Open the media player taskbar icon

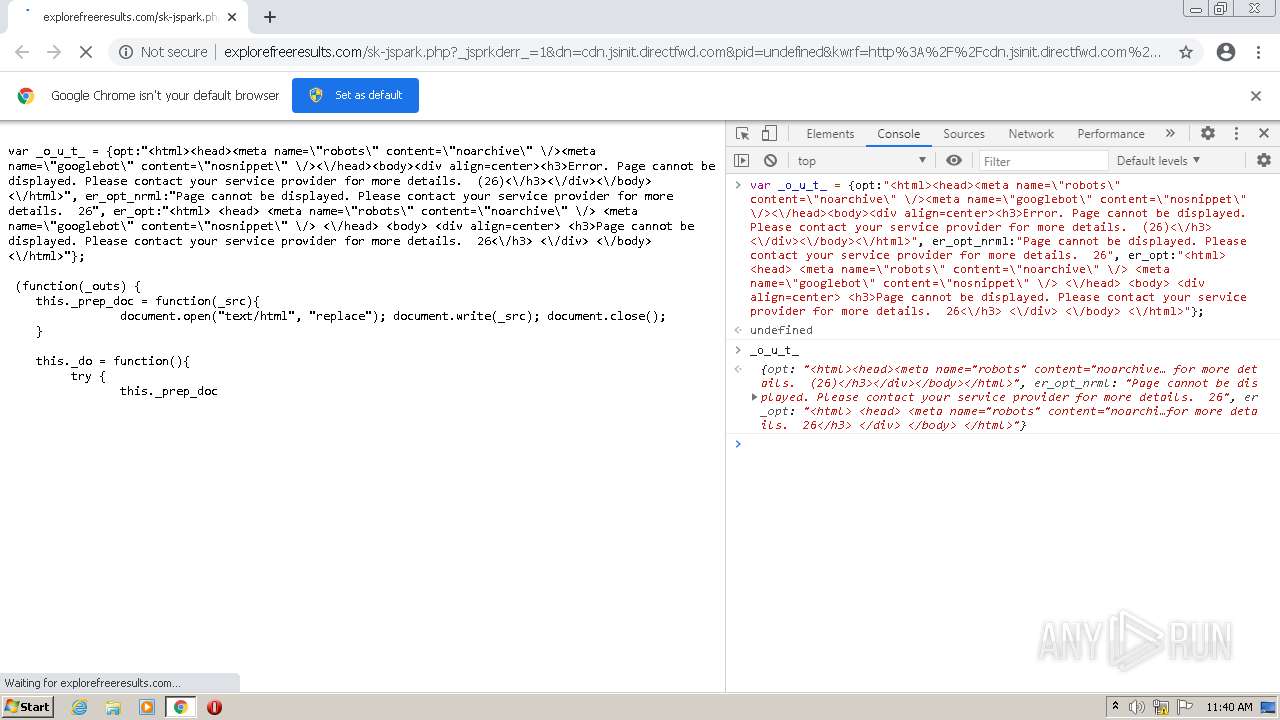point(147,707)
